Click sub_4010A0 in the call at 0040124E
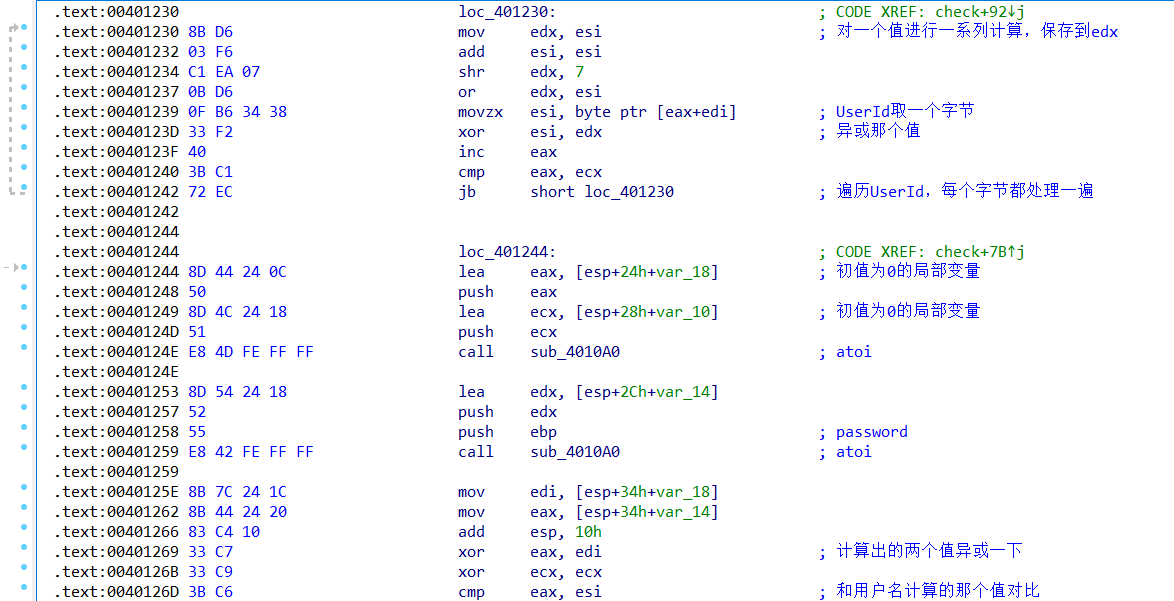Screen dimensions: 1174x601 coord(575,352)
